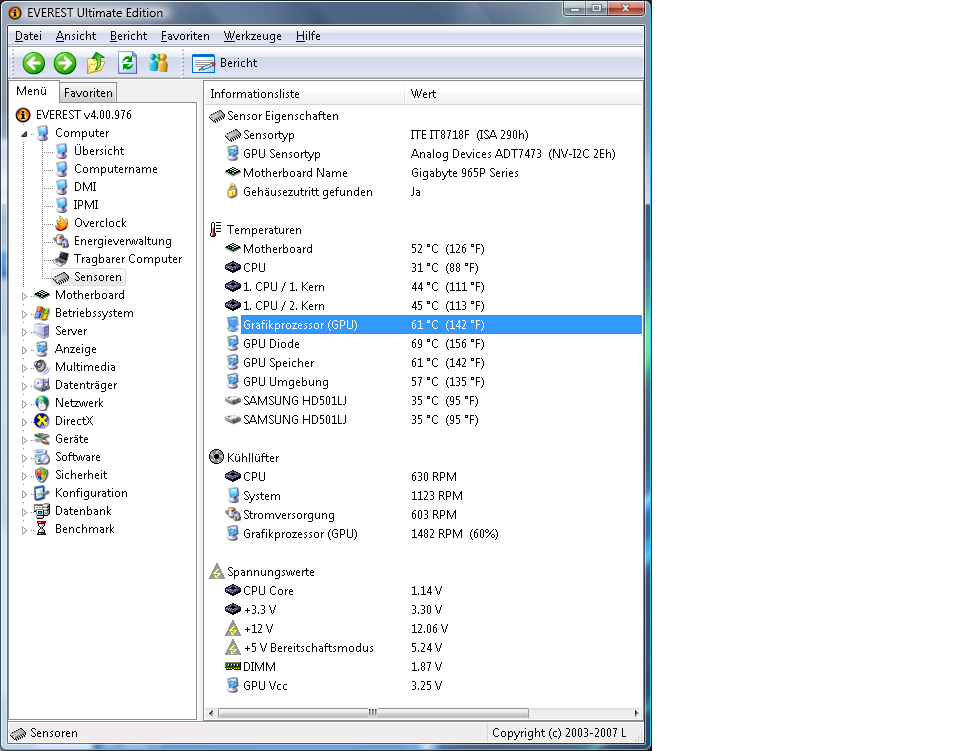This screenshot has height=751, width=960.
Task: Go up one level with folder arrow icon
Action: tap(96, 62)
